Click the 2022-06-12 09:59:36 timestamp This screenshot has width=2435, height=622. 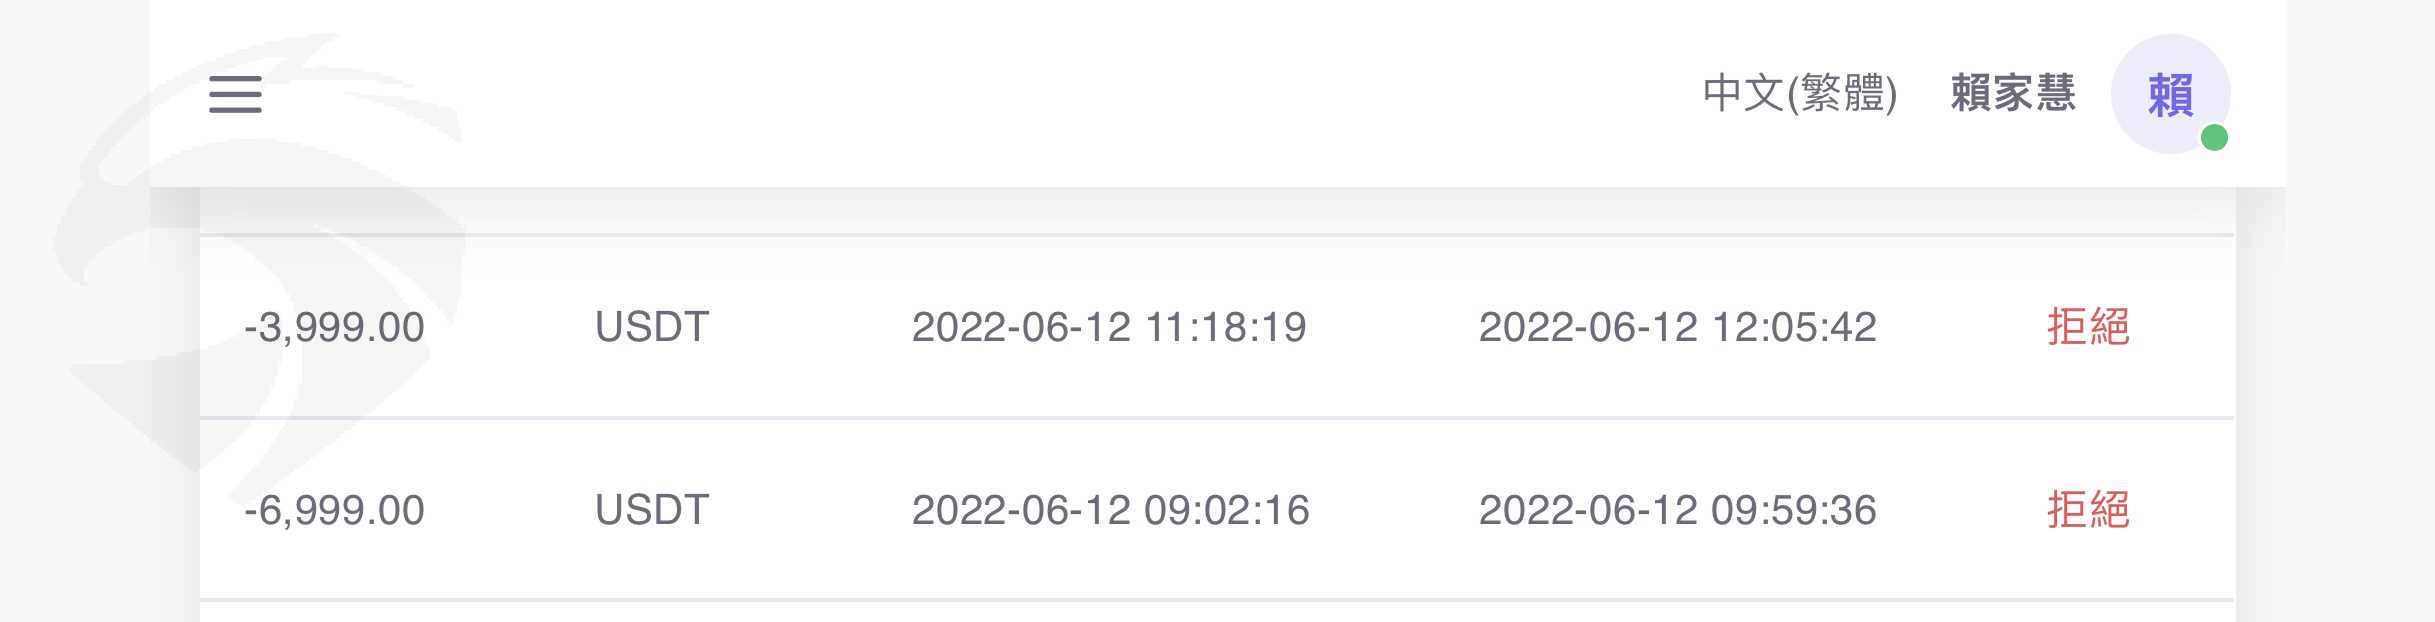1677,511
